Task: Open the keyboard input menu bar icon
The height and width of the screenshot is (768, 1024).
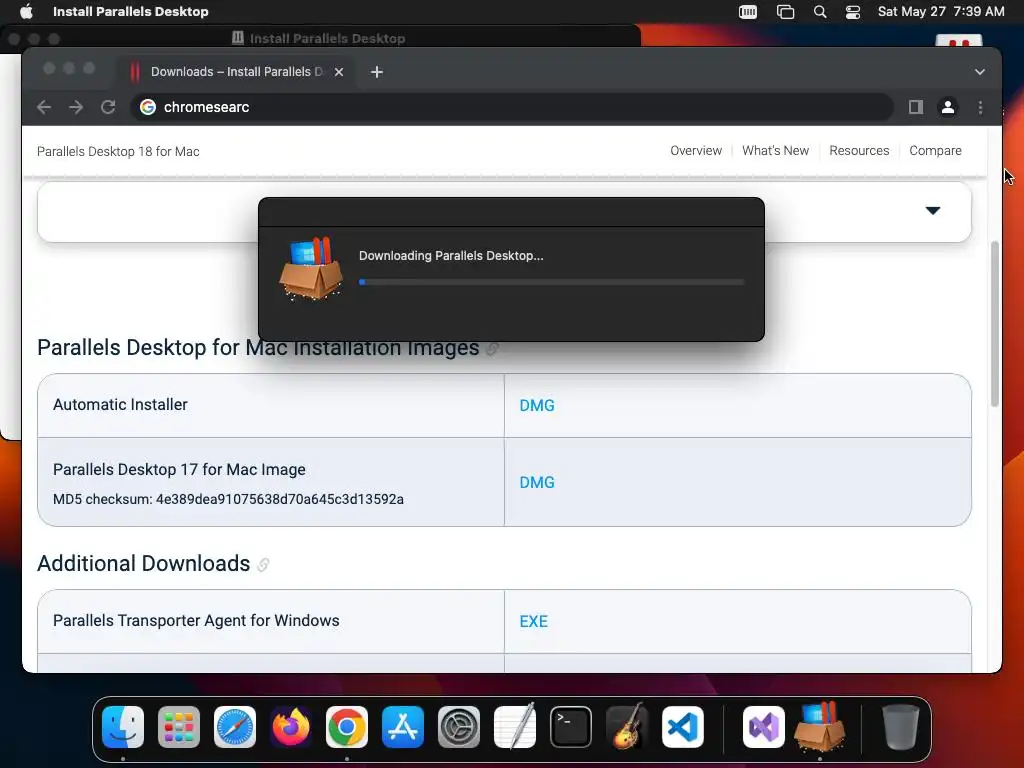Action: [x=748, y=12]
